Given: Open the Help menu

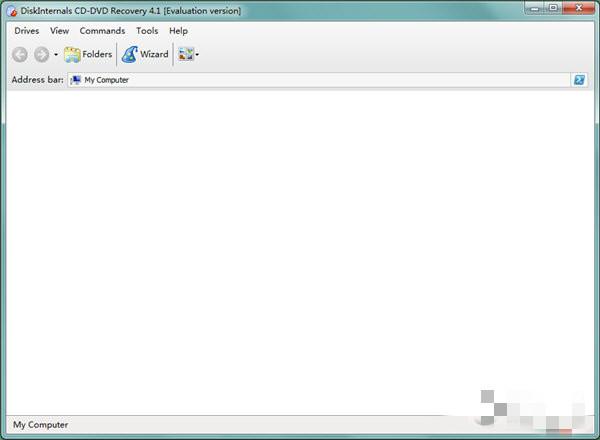Looking at the screenshot, I should 178,31.
